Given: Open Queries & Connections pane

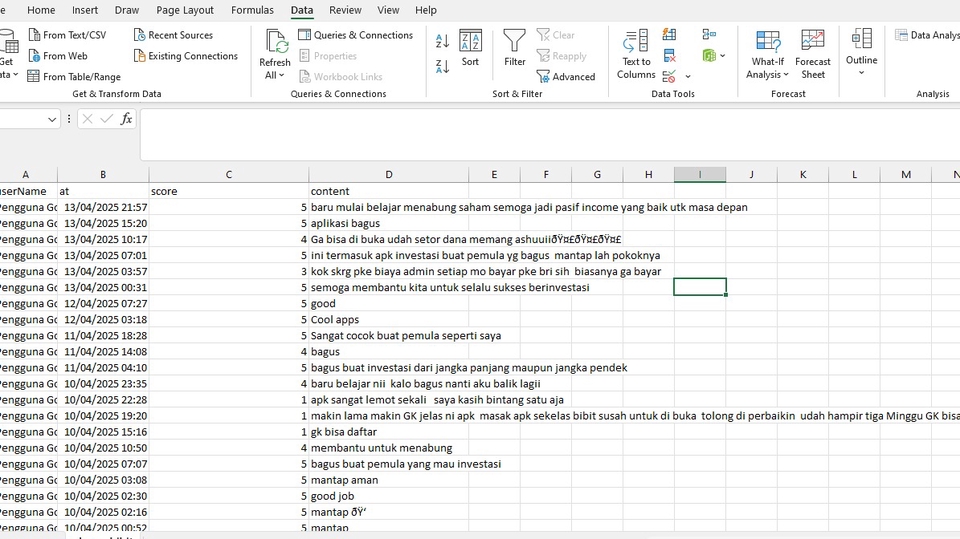Looking at the screenshot, I should [356, 35].
